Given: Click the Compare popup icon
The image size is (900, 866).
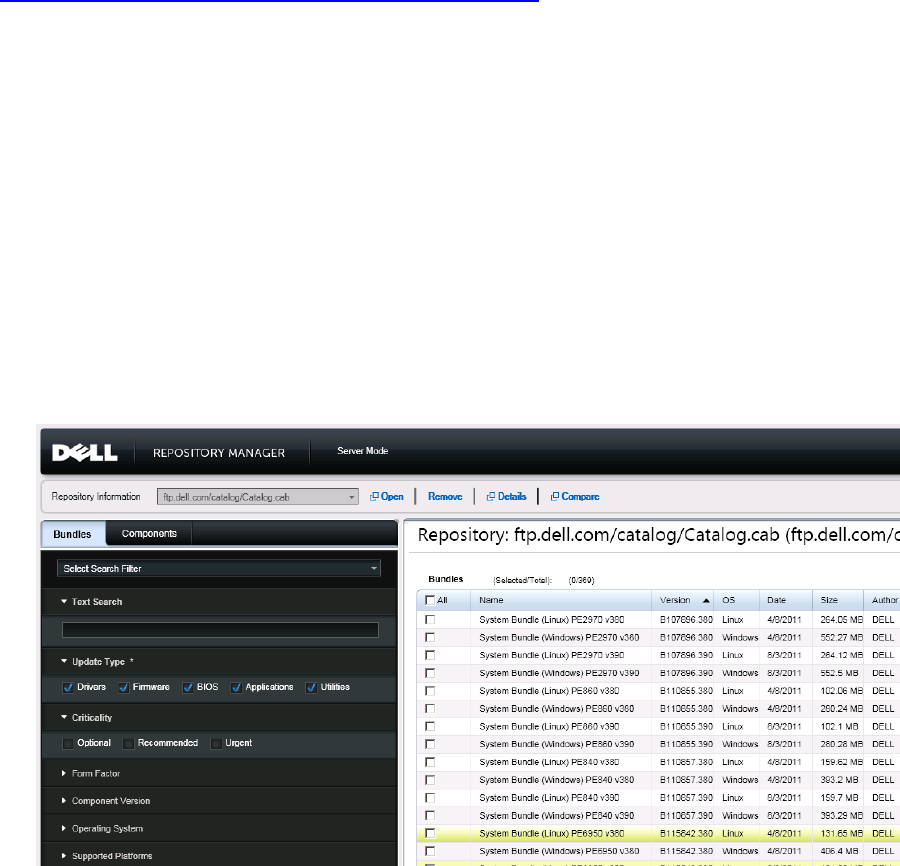Looking at the screenshot, I should pyautogui.click(x=554, y=496).
